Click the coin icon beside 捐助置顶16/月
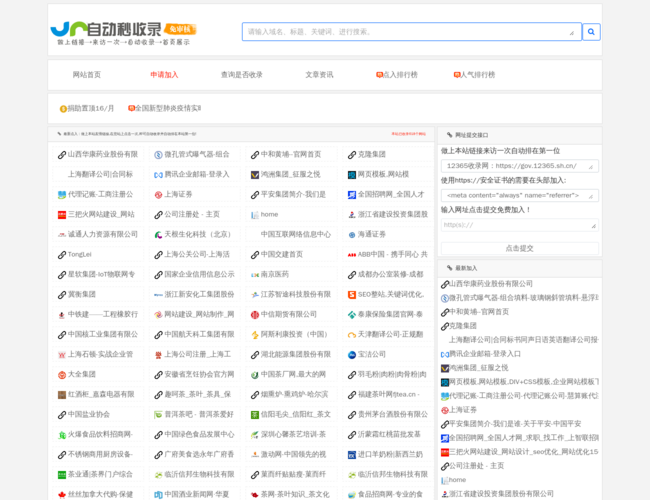 coord(63,109)
